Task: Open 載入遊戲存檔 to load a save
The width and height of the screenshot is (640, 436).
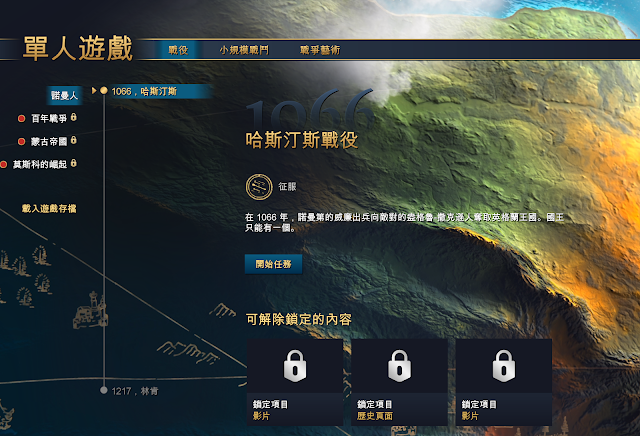Action: coord(49,209)
